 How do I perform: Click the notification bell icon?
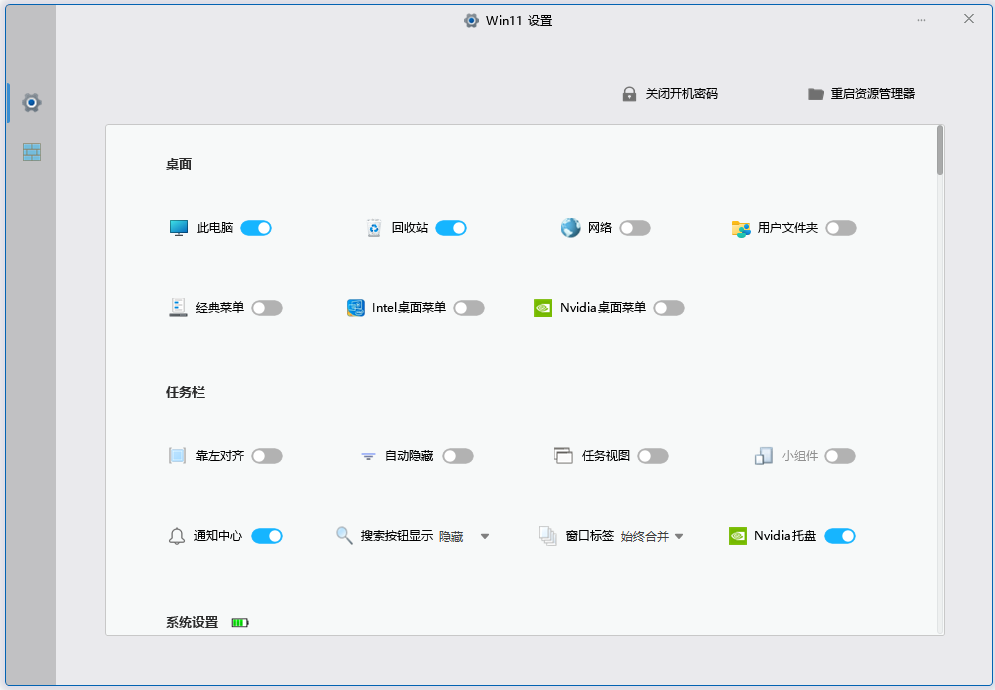tap(176, 536)
